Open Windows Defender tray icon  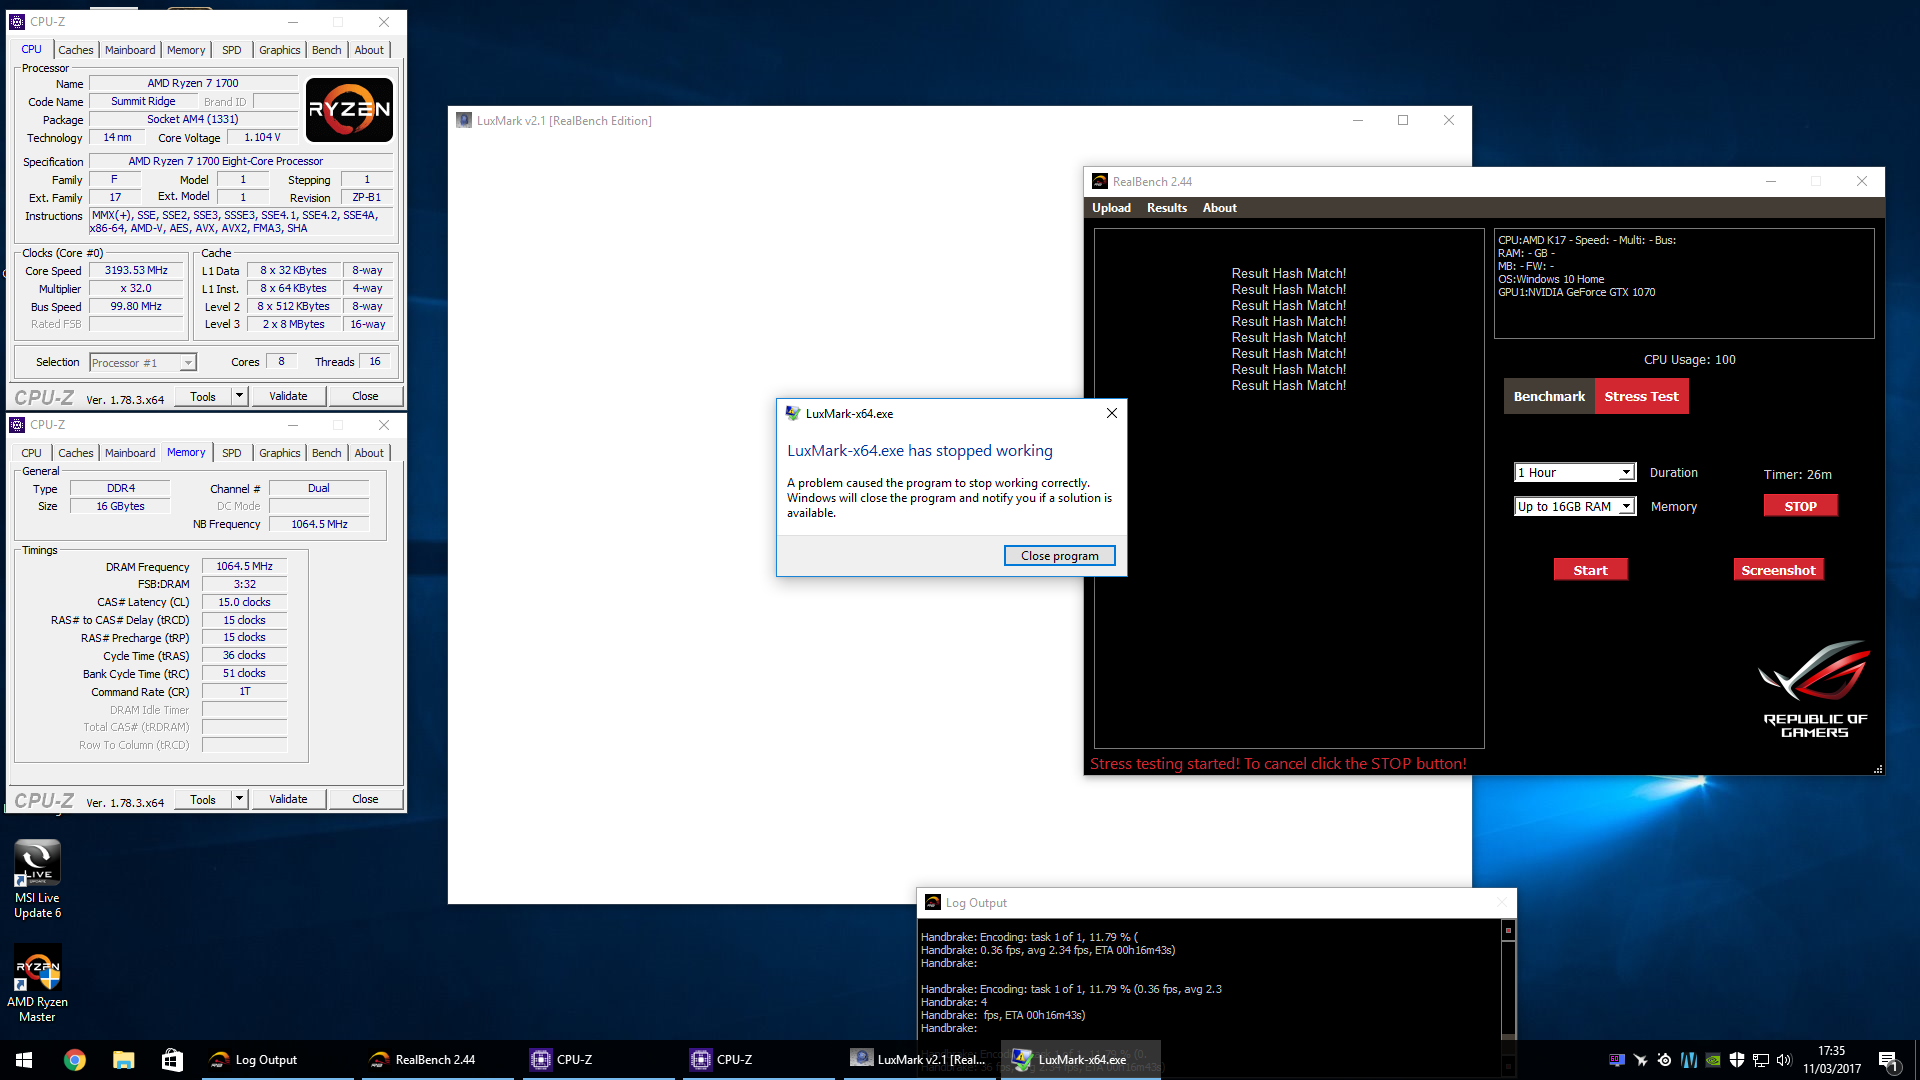[x=1737, y=1060]
